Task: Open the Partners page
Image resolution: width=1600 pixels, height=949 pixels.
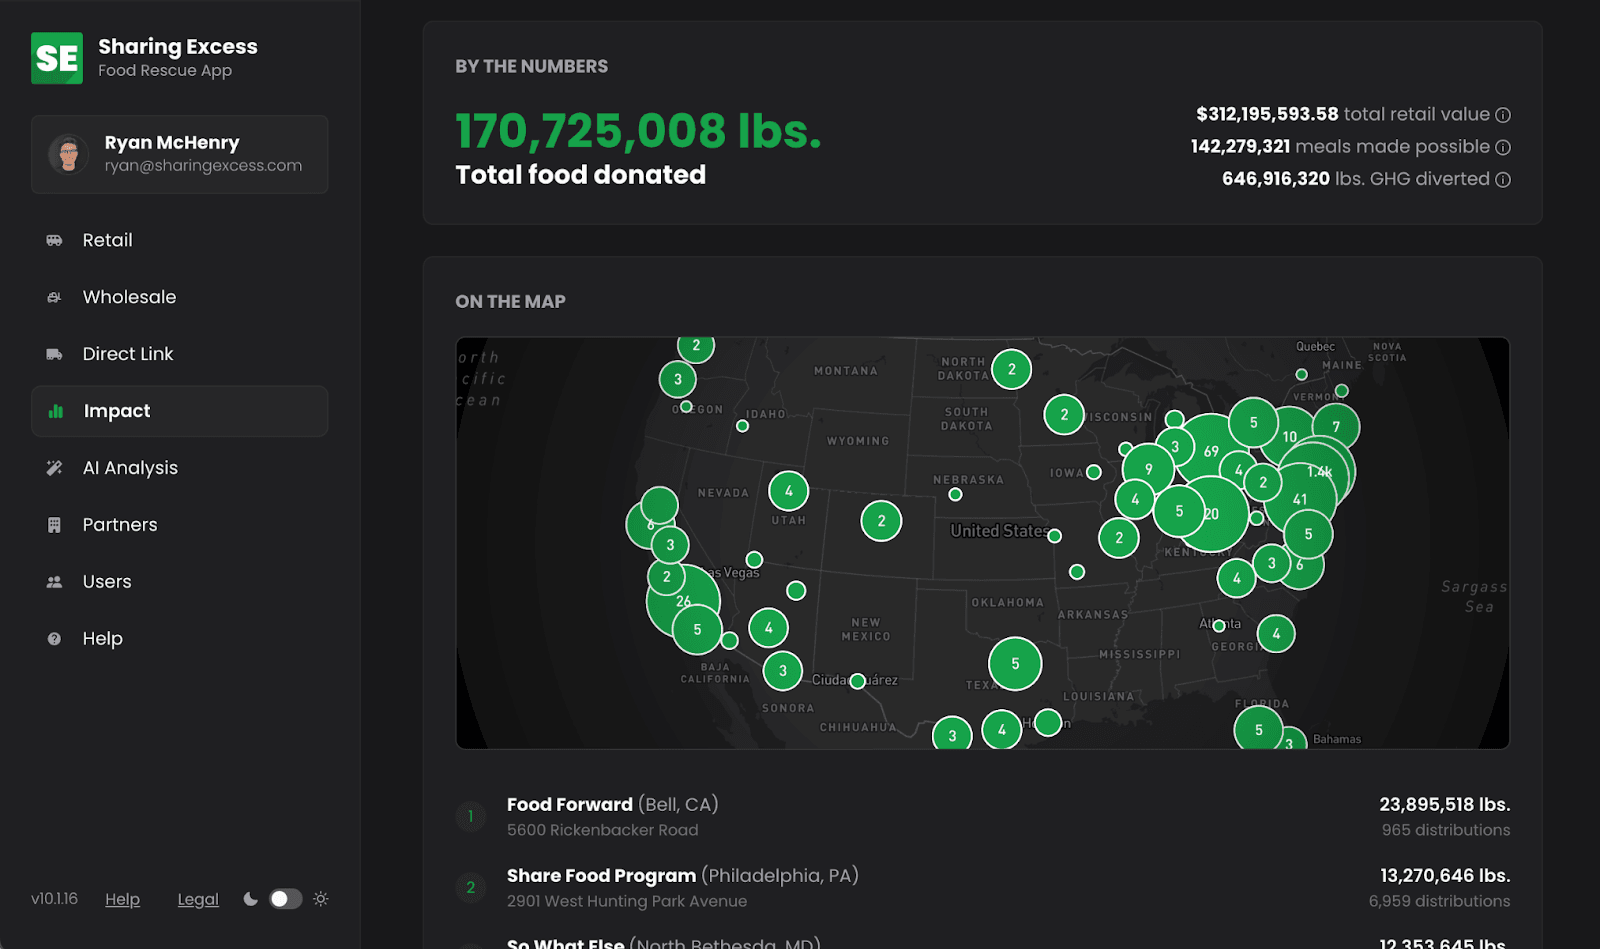Action: coord(119,525)
